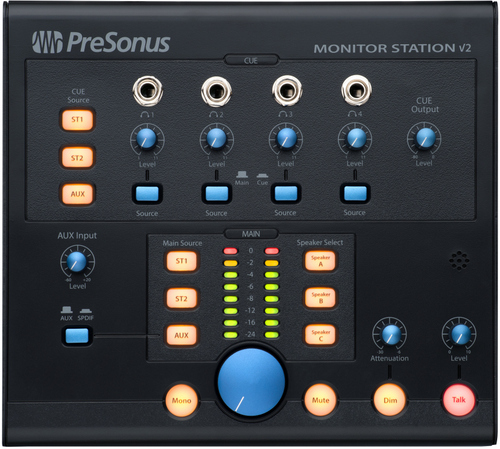Toggle the Mono button
Screen dimensions: 500x449
tap(182, 400)
